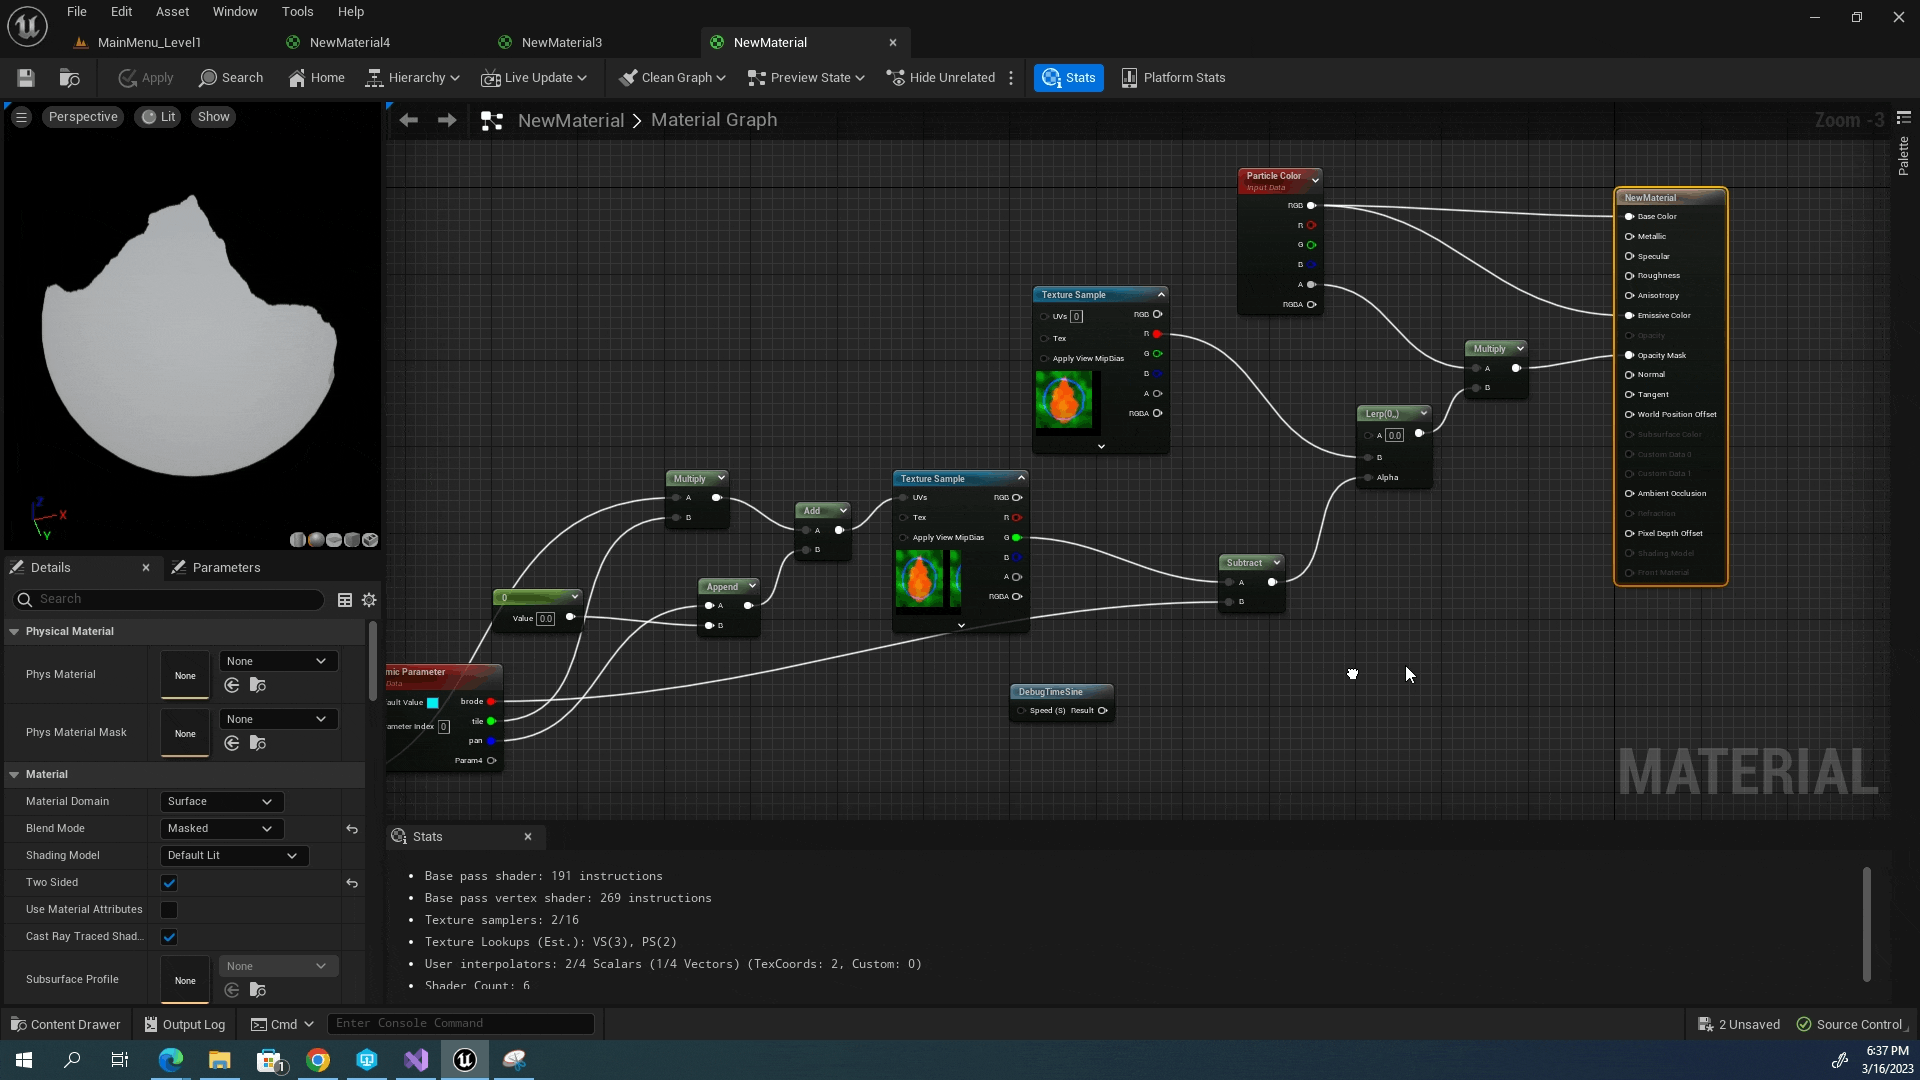This screenshot has height=1080, width=1920.
Task: Toggle Hide Unrelated nodes
Action: [x=941, y=77]
